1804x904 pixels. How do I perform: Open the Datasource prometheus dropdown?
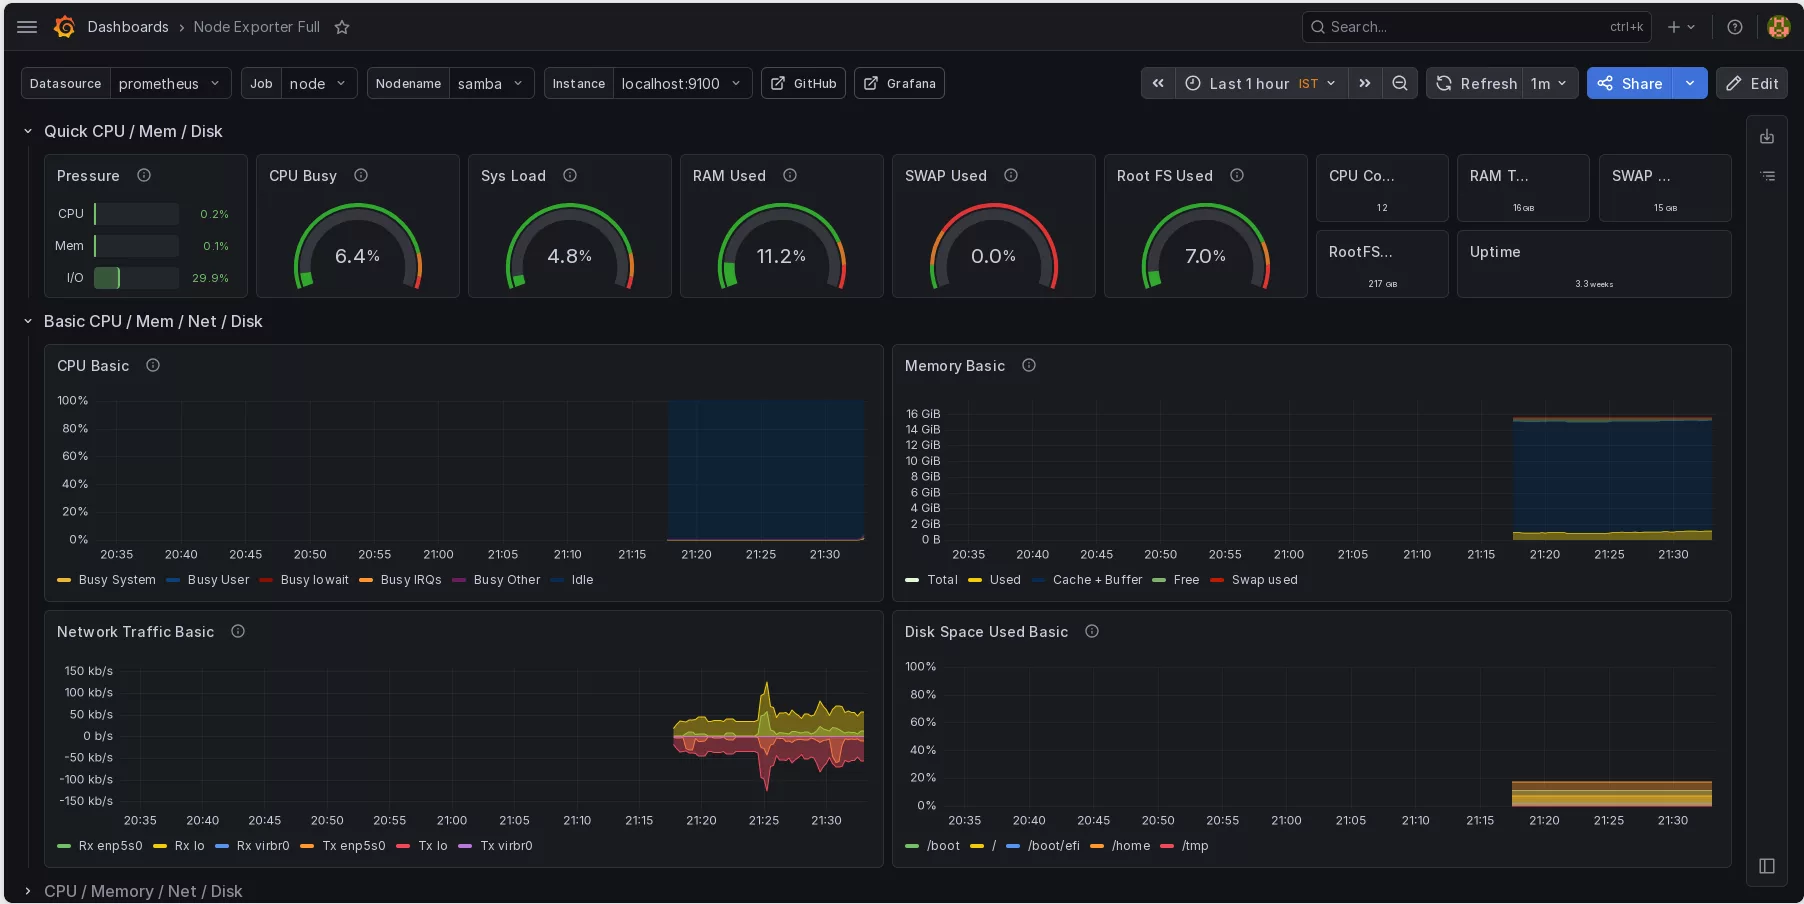(x=170, y=83)
